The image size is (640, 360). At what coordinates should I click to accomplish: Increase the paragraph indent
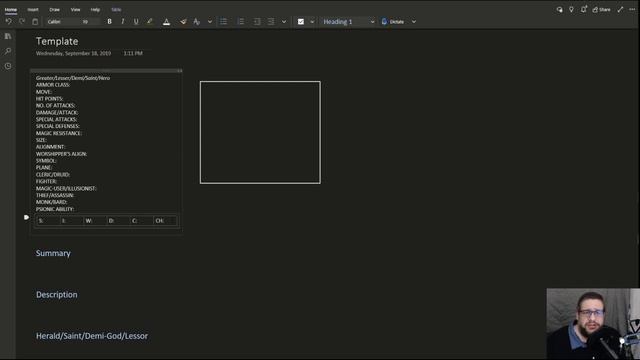(271, 22)
